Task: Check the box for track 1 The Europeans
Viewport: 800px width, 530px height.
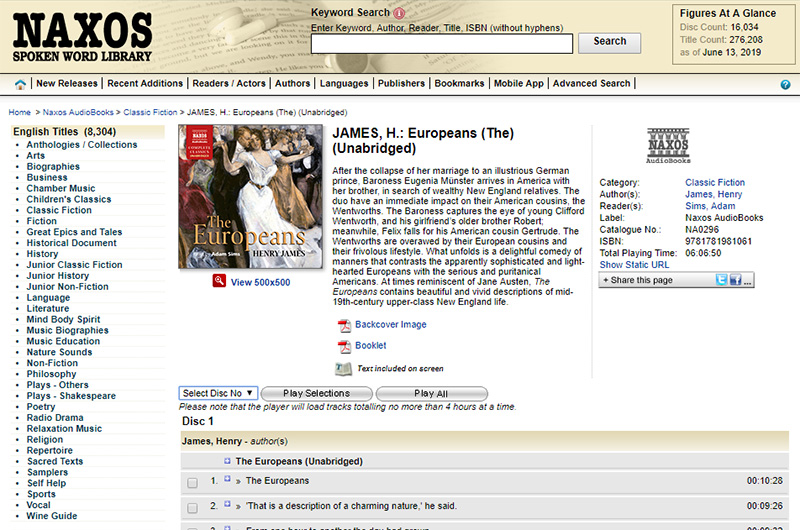Action: tap(193, 482)
